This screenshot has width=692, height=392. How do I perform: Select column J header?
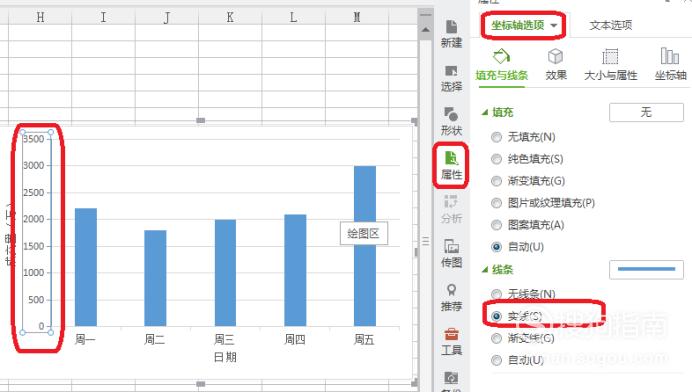pyautogui.click(x=167, y=17)
